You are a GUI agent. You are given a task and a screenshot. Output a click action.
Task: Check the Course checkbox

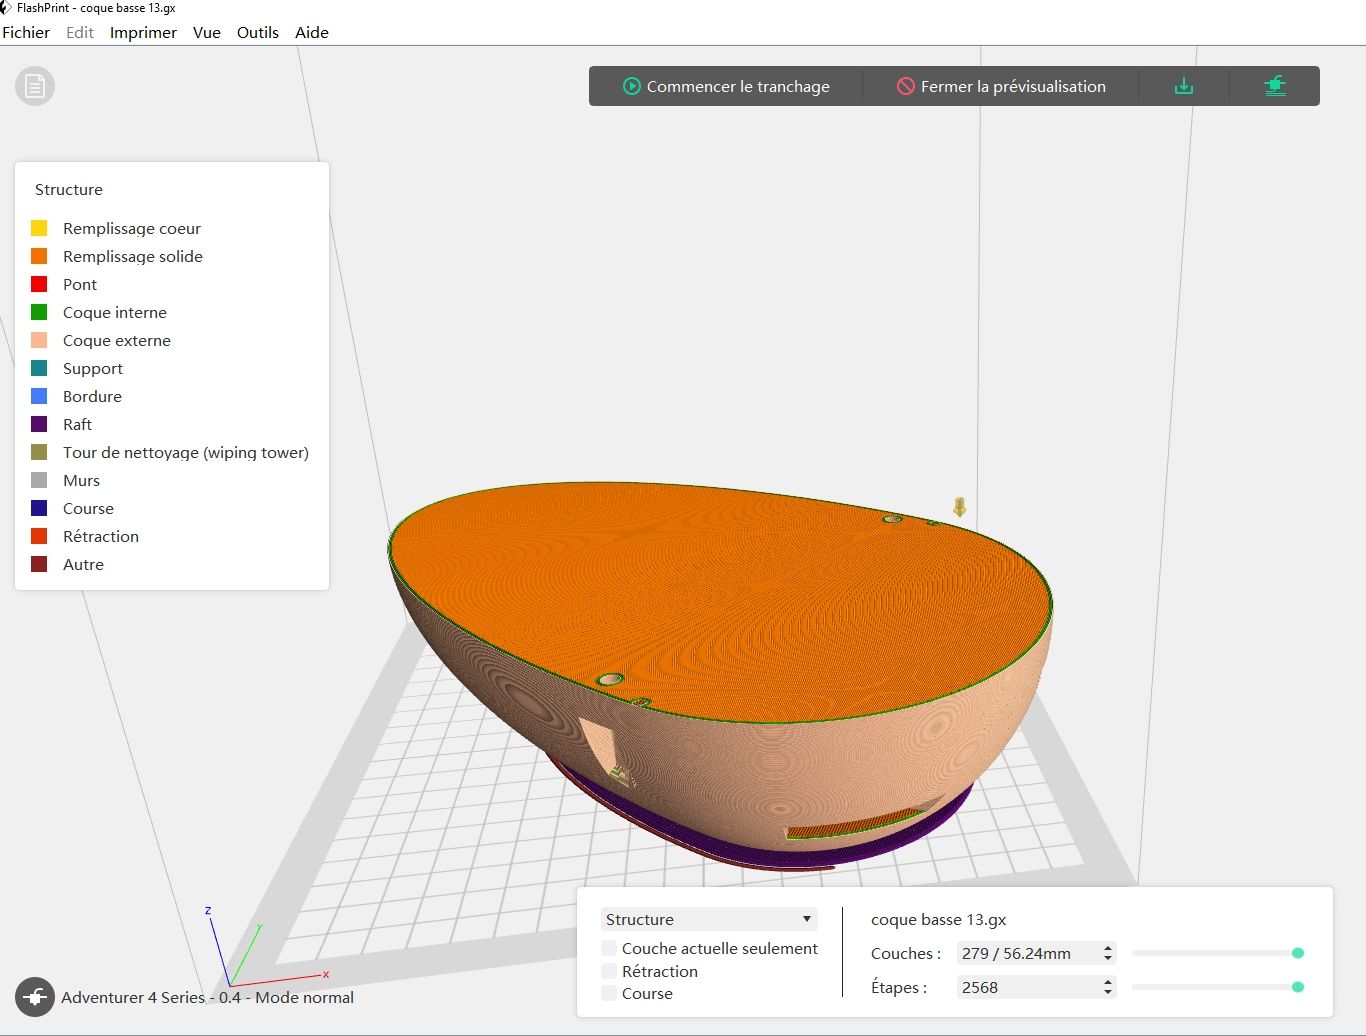(x=609, y=993)
